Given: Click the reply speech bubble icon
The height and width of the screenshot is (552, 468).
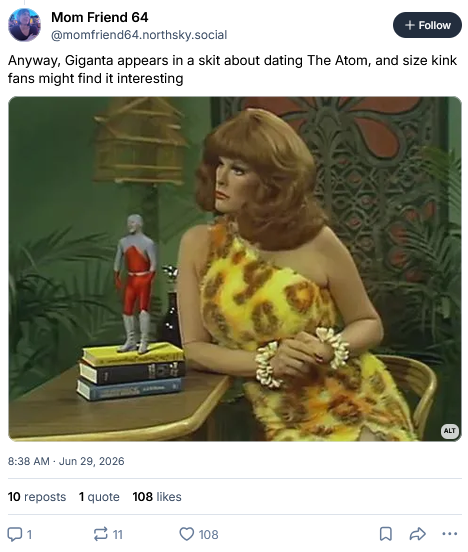Looking at the screenshot, I should pos(15,534).
